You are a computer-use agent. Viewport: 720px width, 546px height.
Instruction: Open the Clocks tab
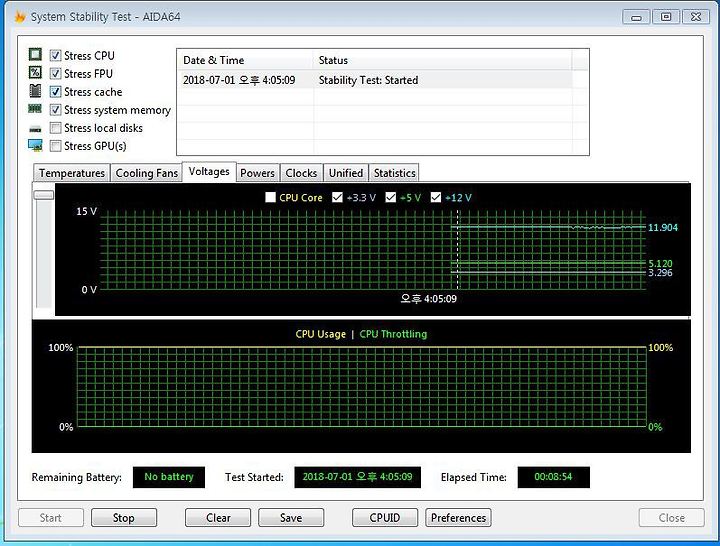coord(301,173)
